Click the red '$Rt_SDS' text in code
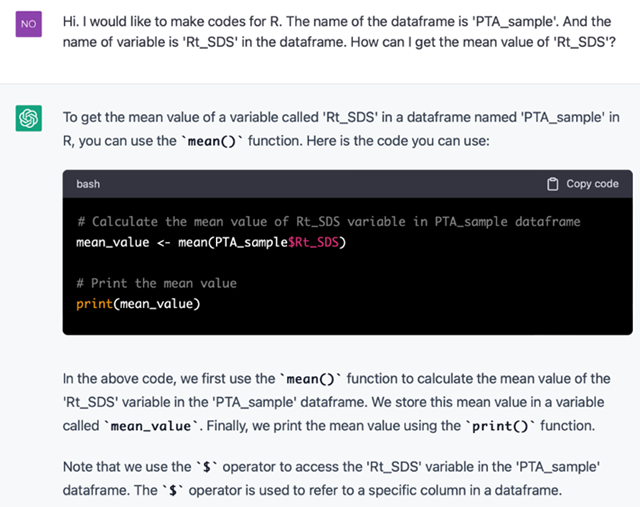 pos(317,242)
